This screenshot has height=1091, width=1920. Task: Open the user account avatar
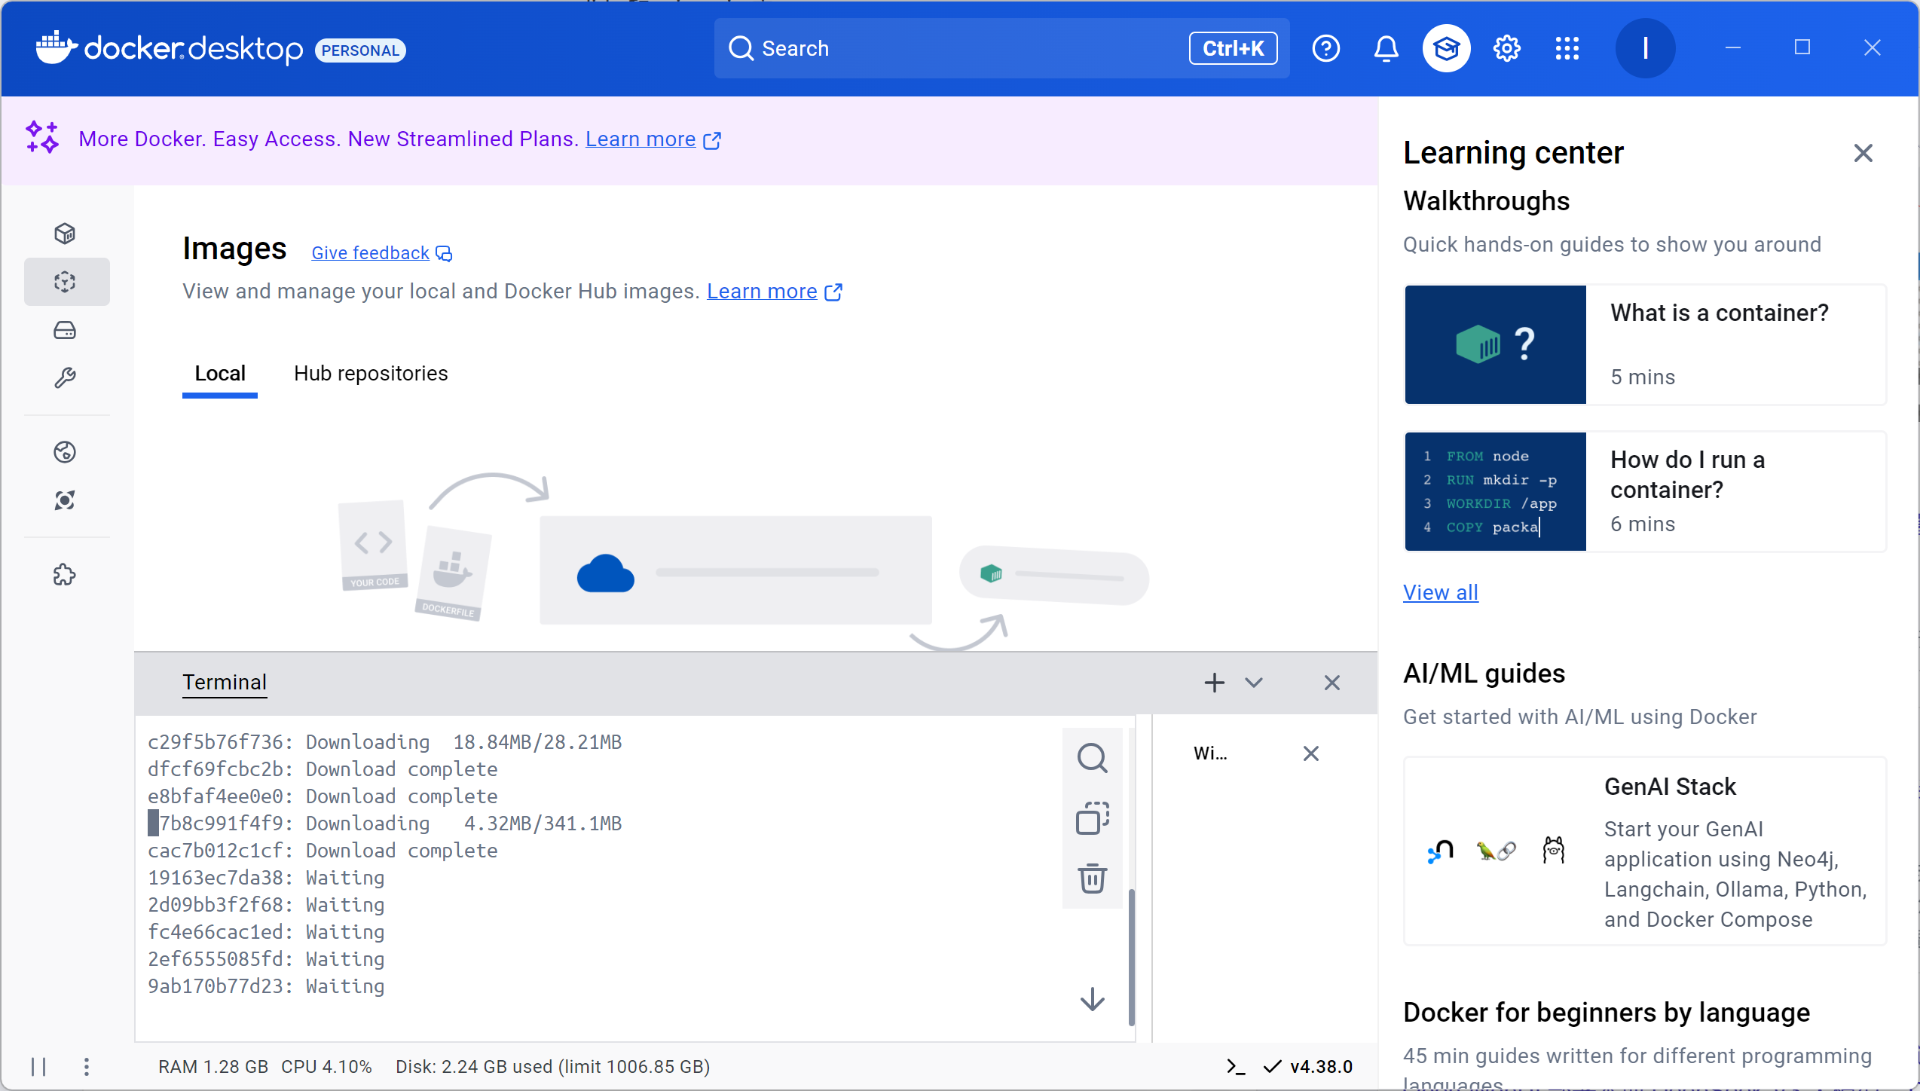coord(1645,48)
